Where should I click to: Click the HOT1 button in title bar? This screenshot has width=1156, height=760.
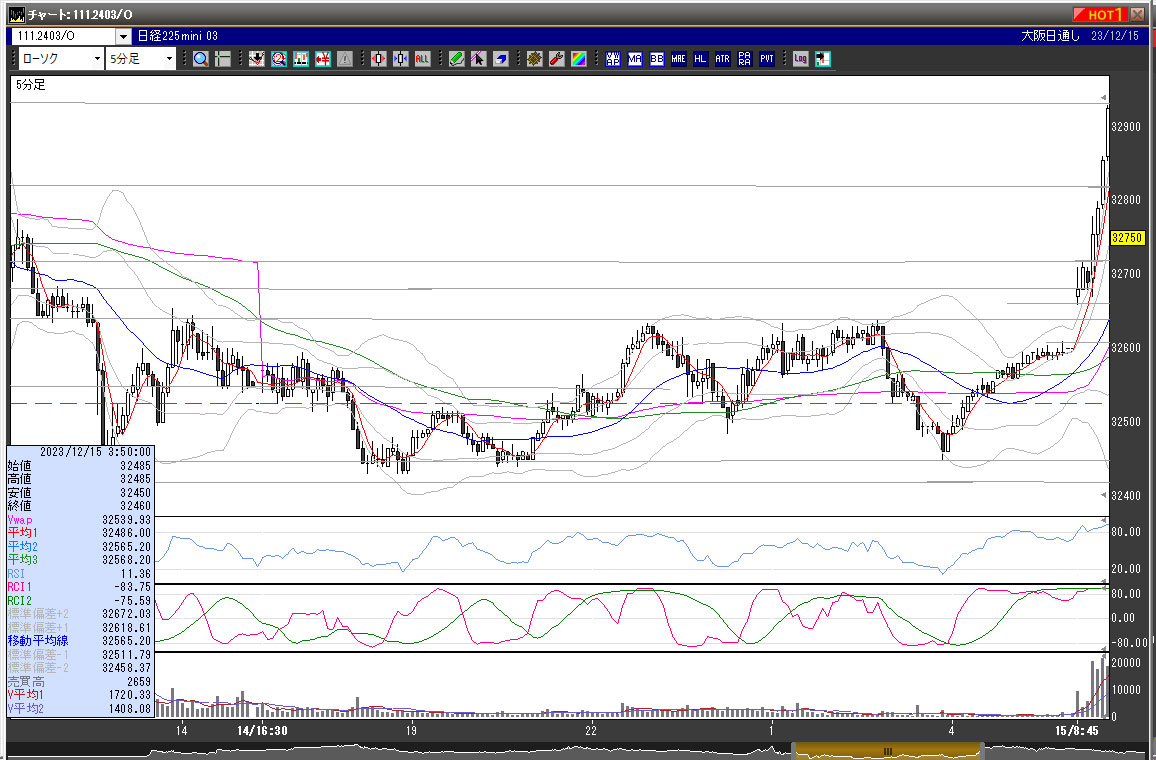click(1099, 14)
